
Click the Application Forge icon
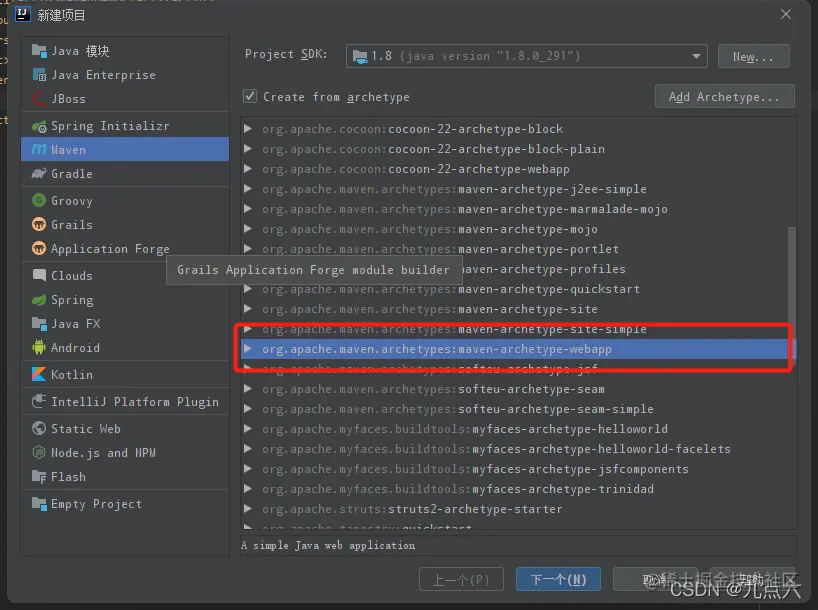[39, 248]
